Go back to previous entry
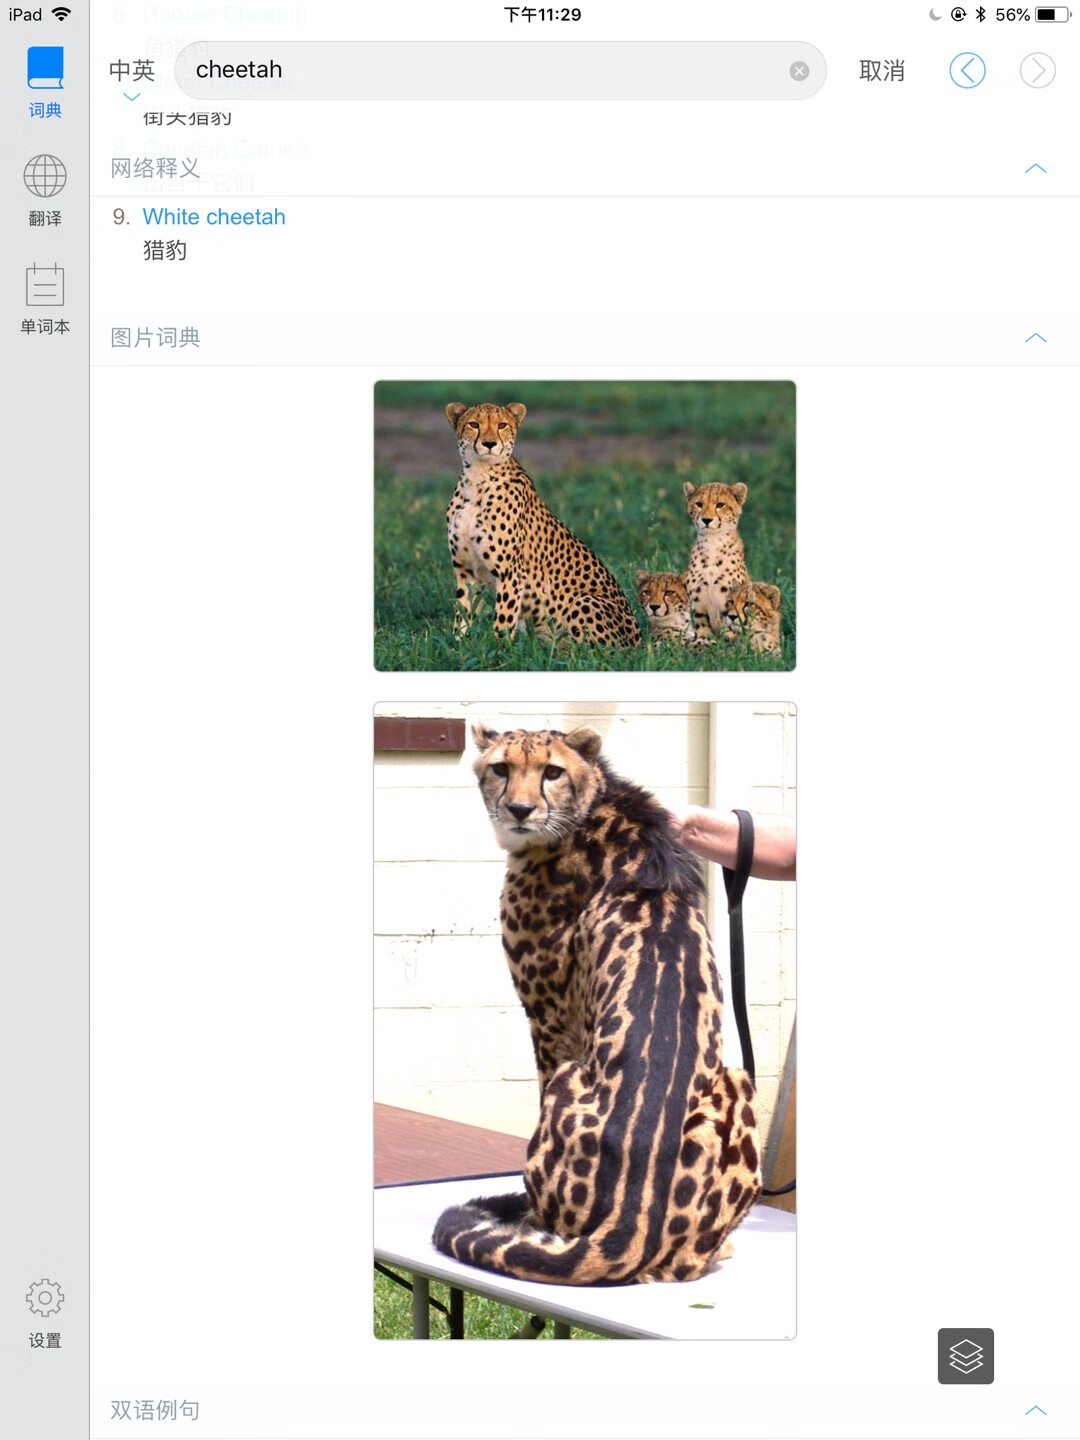 point(967,71)
